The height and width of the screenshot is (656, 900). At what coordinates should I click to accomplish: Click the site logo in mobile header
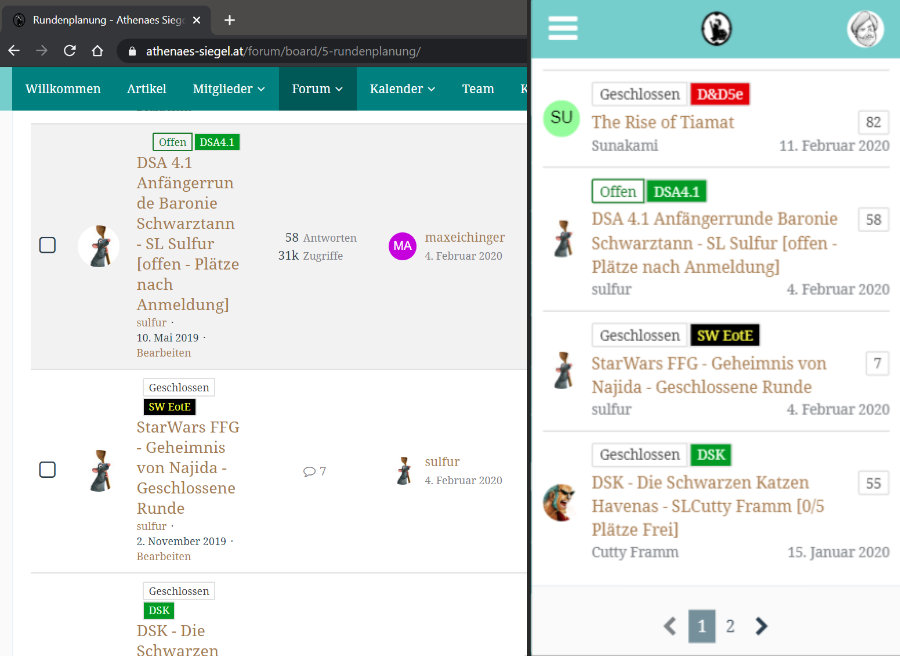click(716, 29)
